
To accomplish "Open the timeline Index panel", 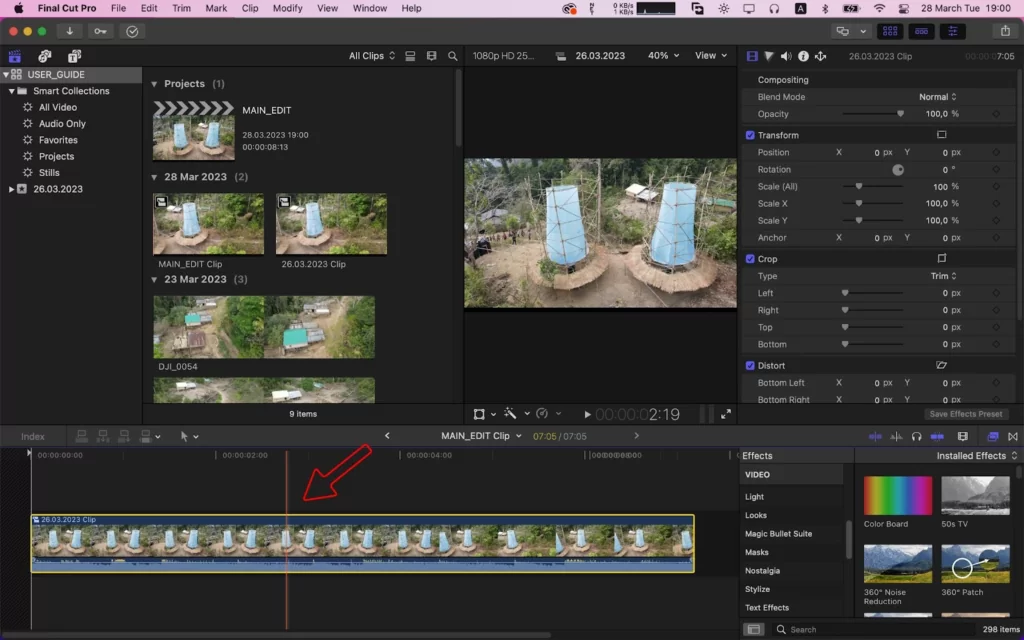I will 33,436.
